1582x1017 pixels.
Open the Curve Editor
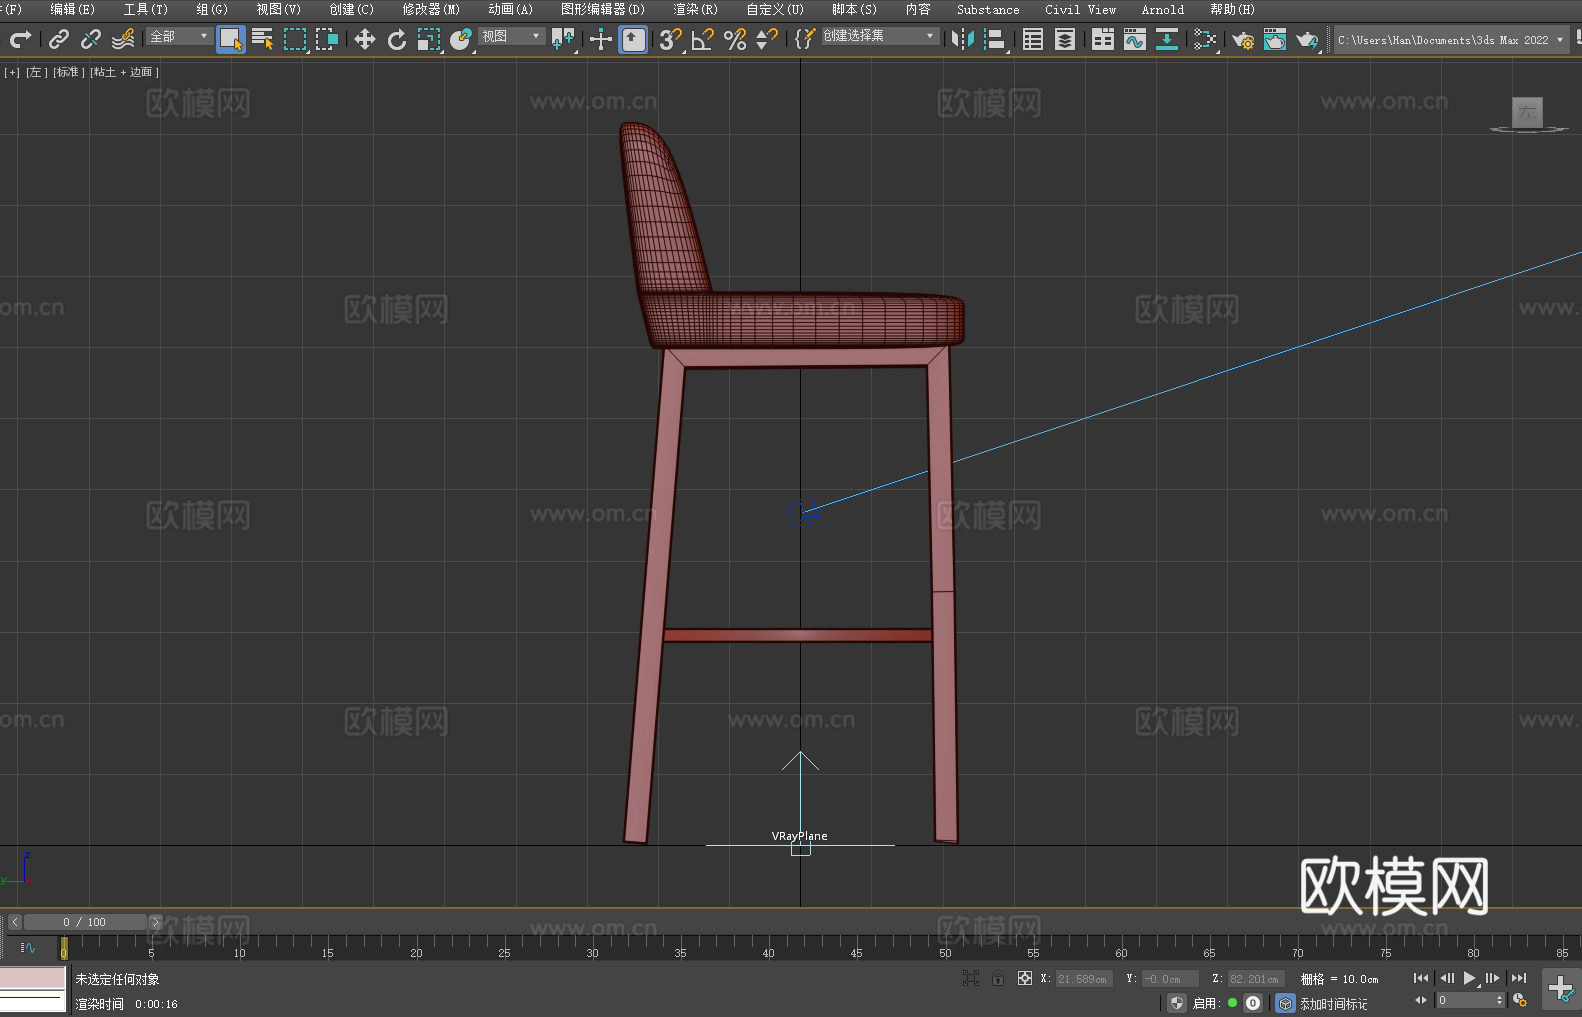point(1135,39)
